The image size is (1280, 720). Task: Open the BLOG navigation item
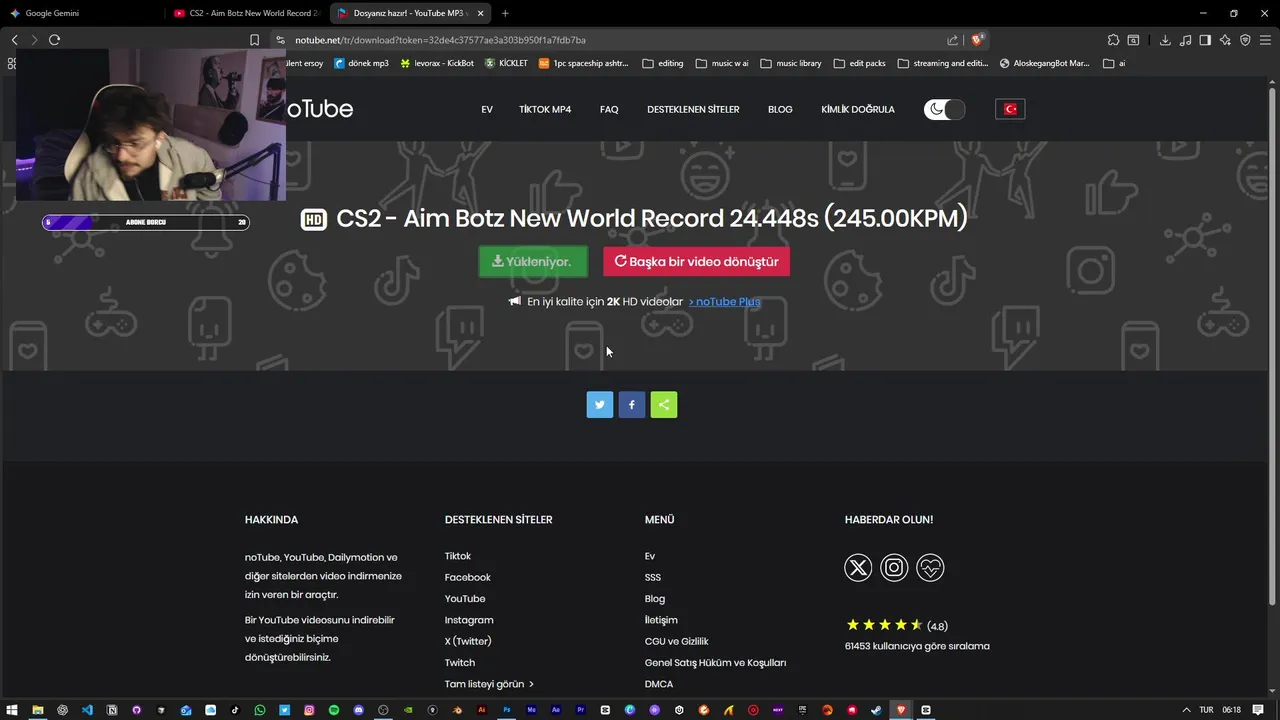coord(780,109)
